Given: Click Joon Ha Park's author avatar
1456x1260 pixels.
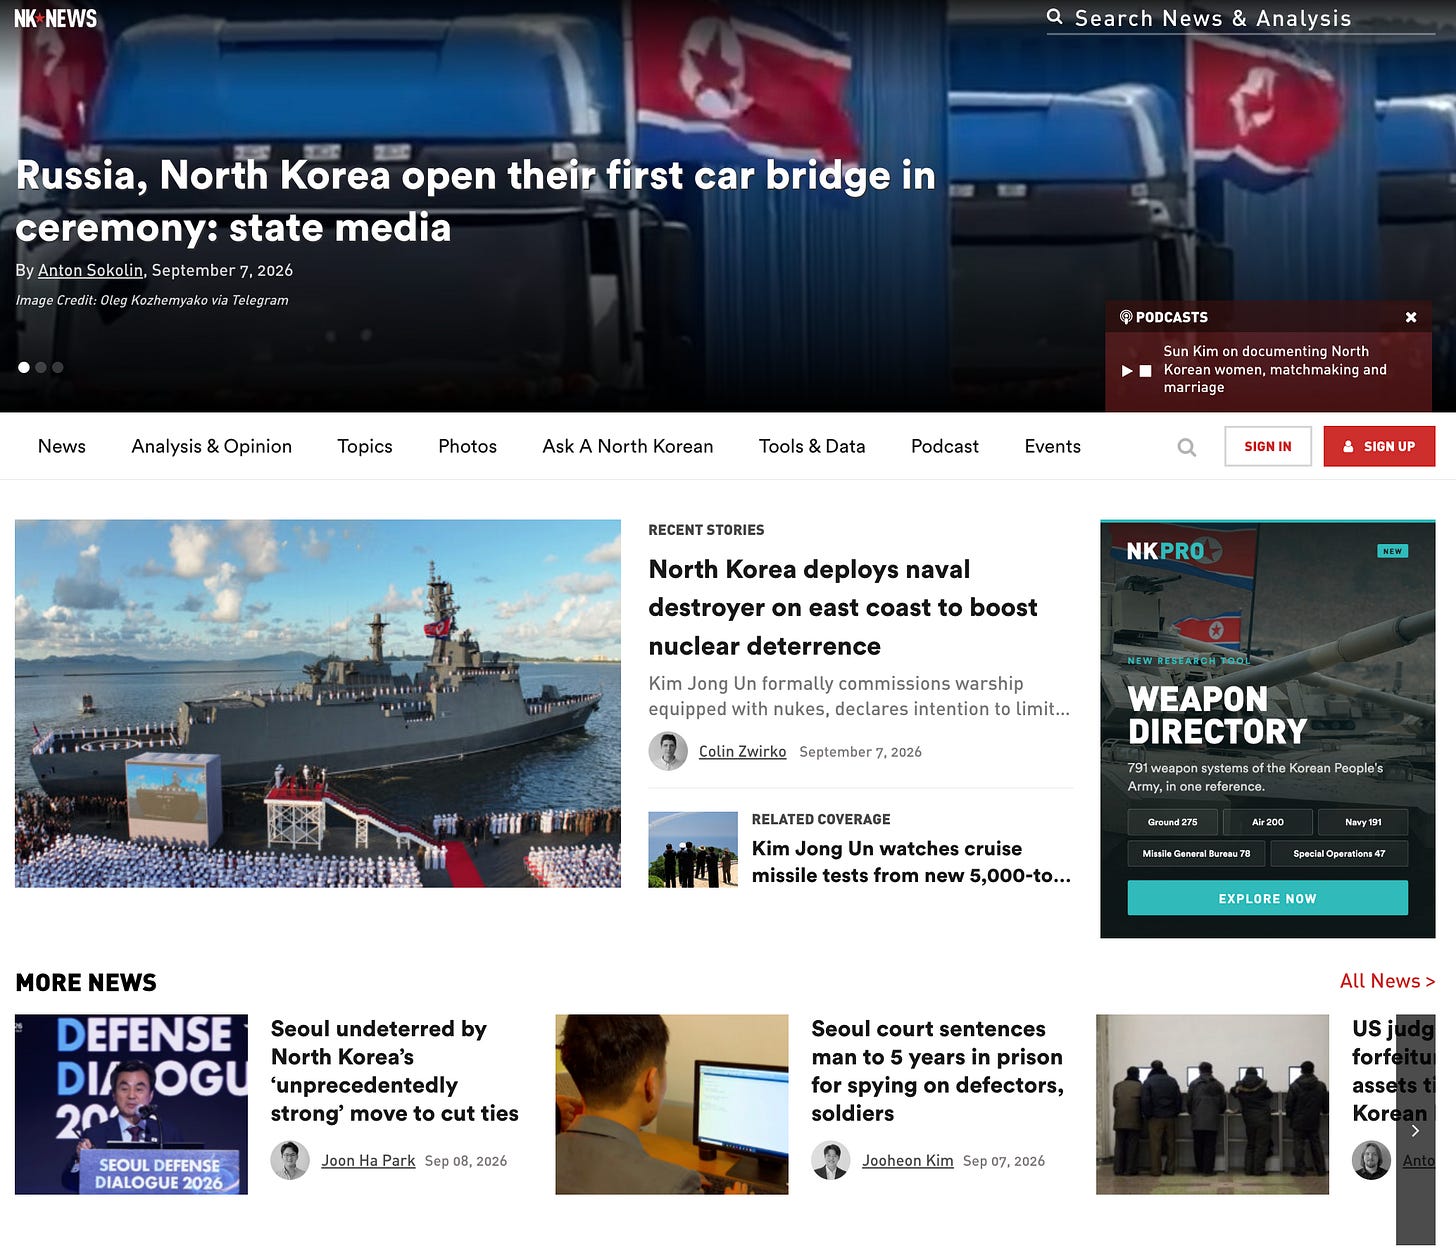Looking at the screenshot, I should click(290, 1160).
